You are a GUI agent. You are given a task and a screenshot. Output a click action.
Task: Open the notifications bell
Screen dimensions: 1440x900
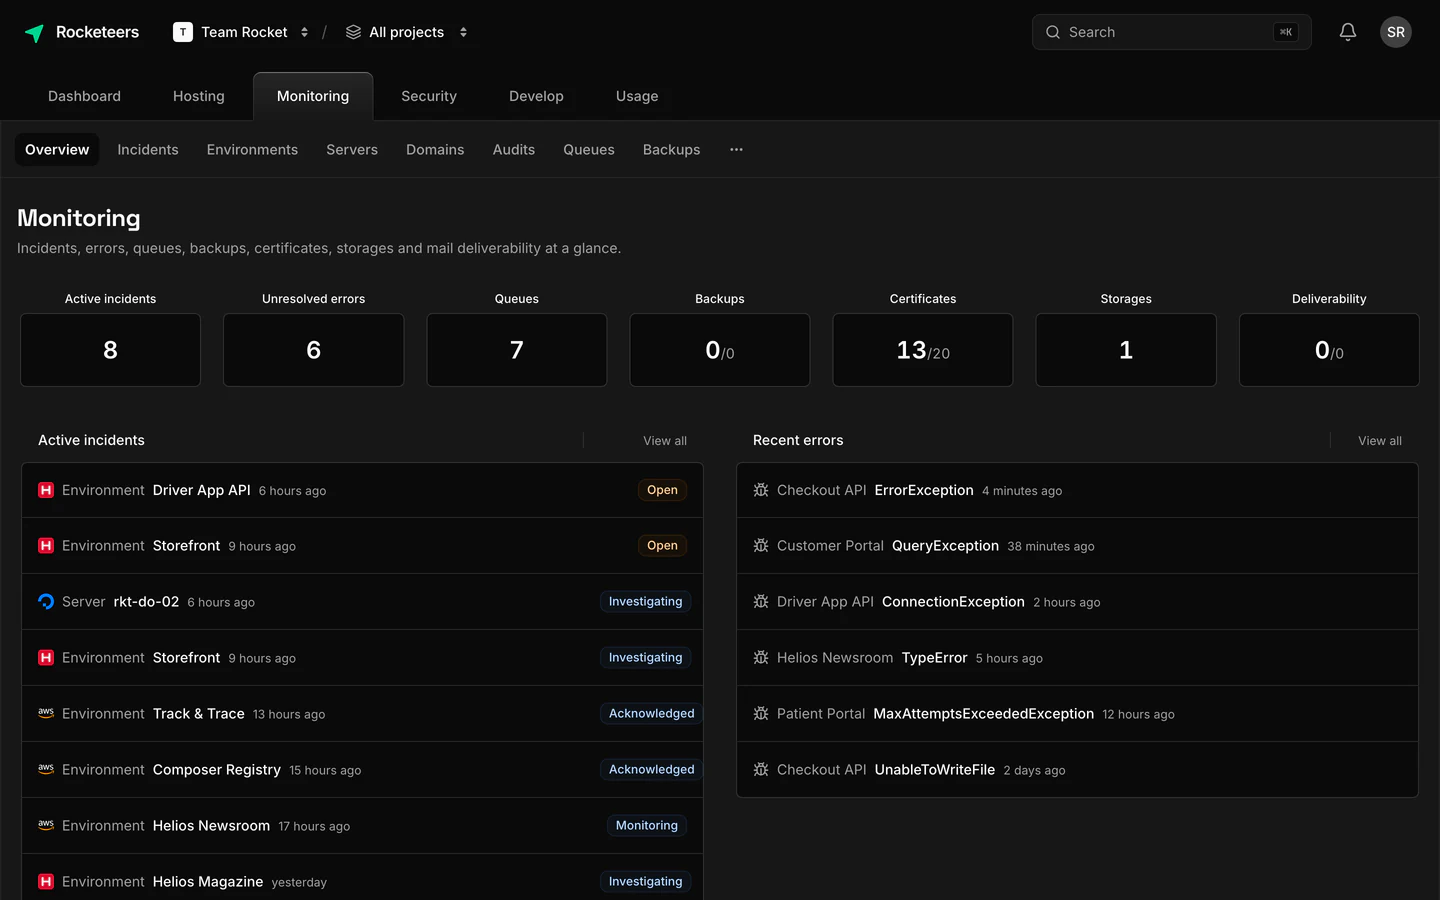click(x=1348, y=32)
